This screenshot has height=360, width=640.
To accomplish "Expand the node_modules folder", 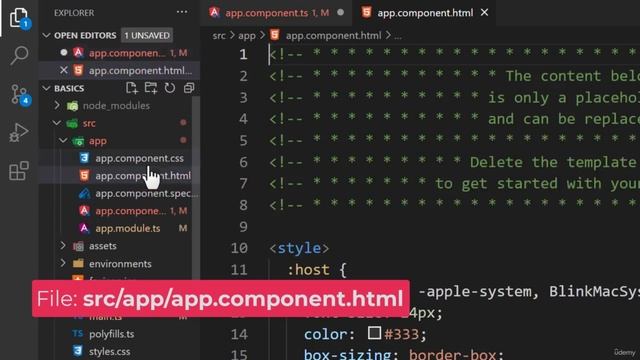I will [57, 106].
